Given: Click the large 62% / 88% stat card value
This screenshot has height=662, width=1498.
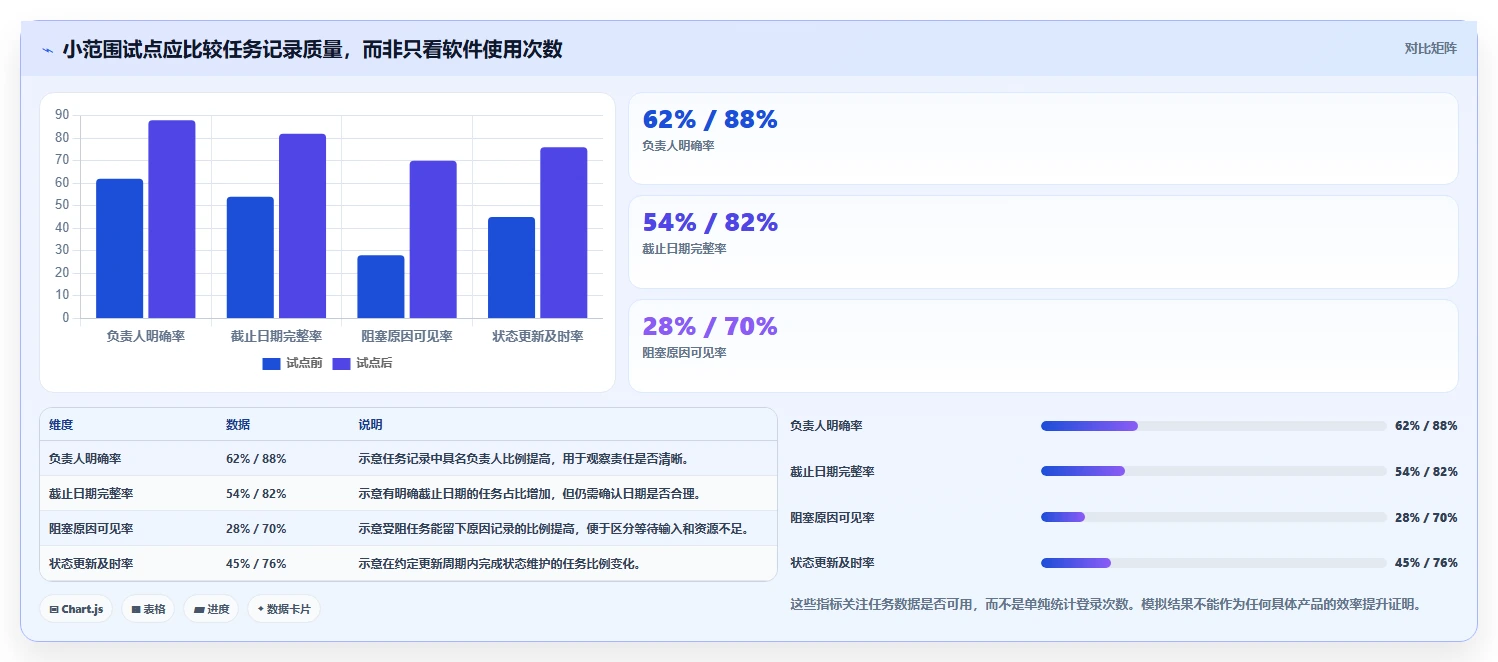Looking at the screenshot, I should tap(710, 119).
